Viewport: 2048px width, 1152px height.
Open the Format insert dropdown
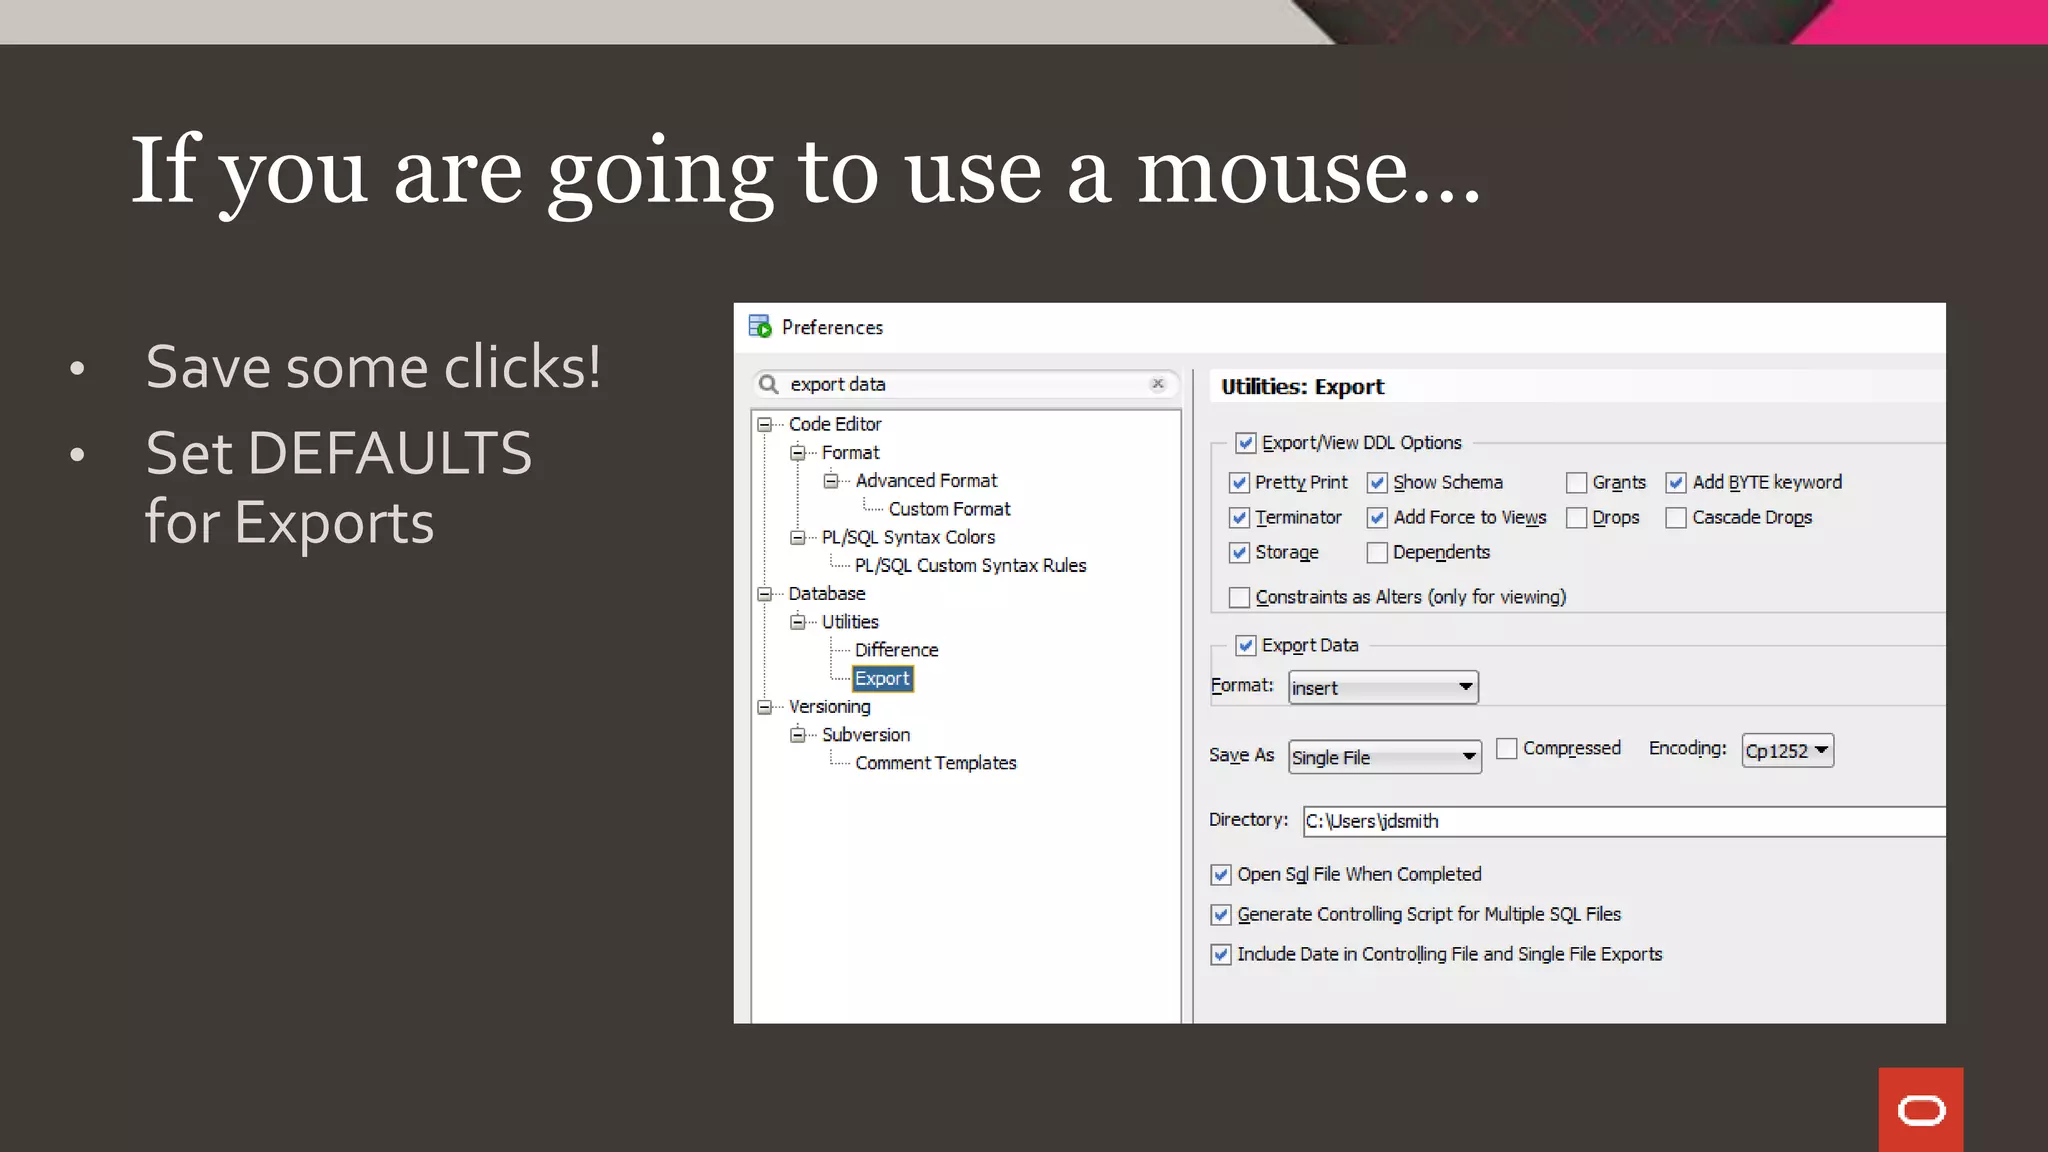(x=1383, y=687)
